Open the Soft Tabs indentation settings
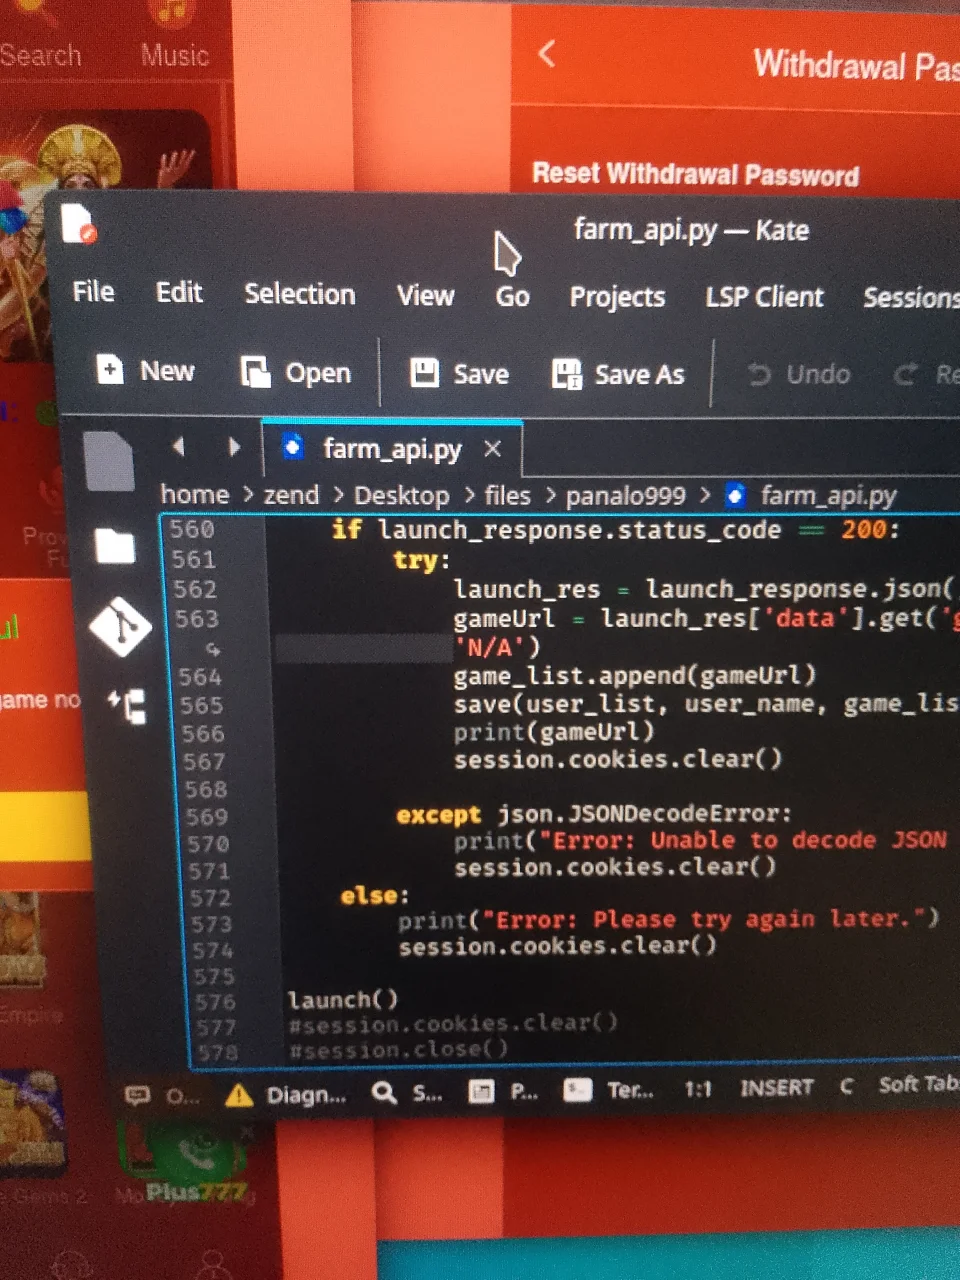 coord(918,1084)
